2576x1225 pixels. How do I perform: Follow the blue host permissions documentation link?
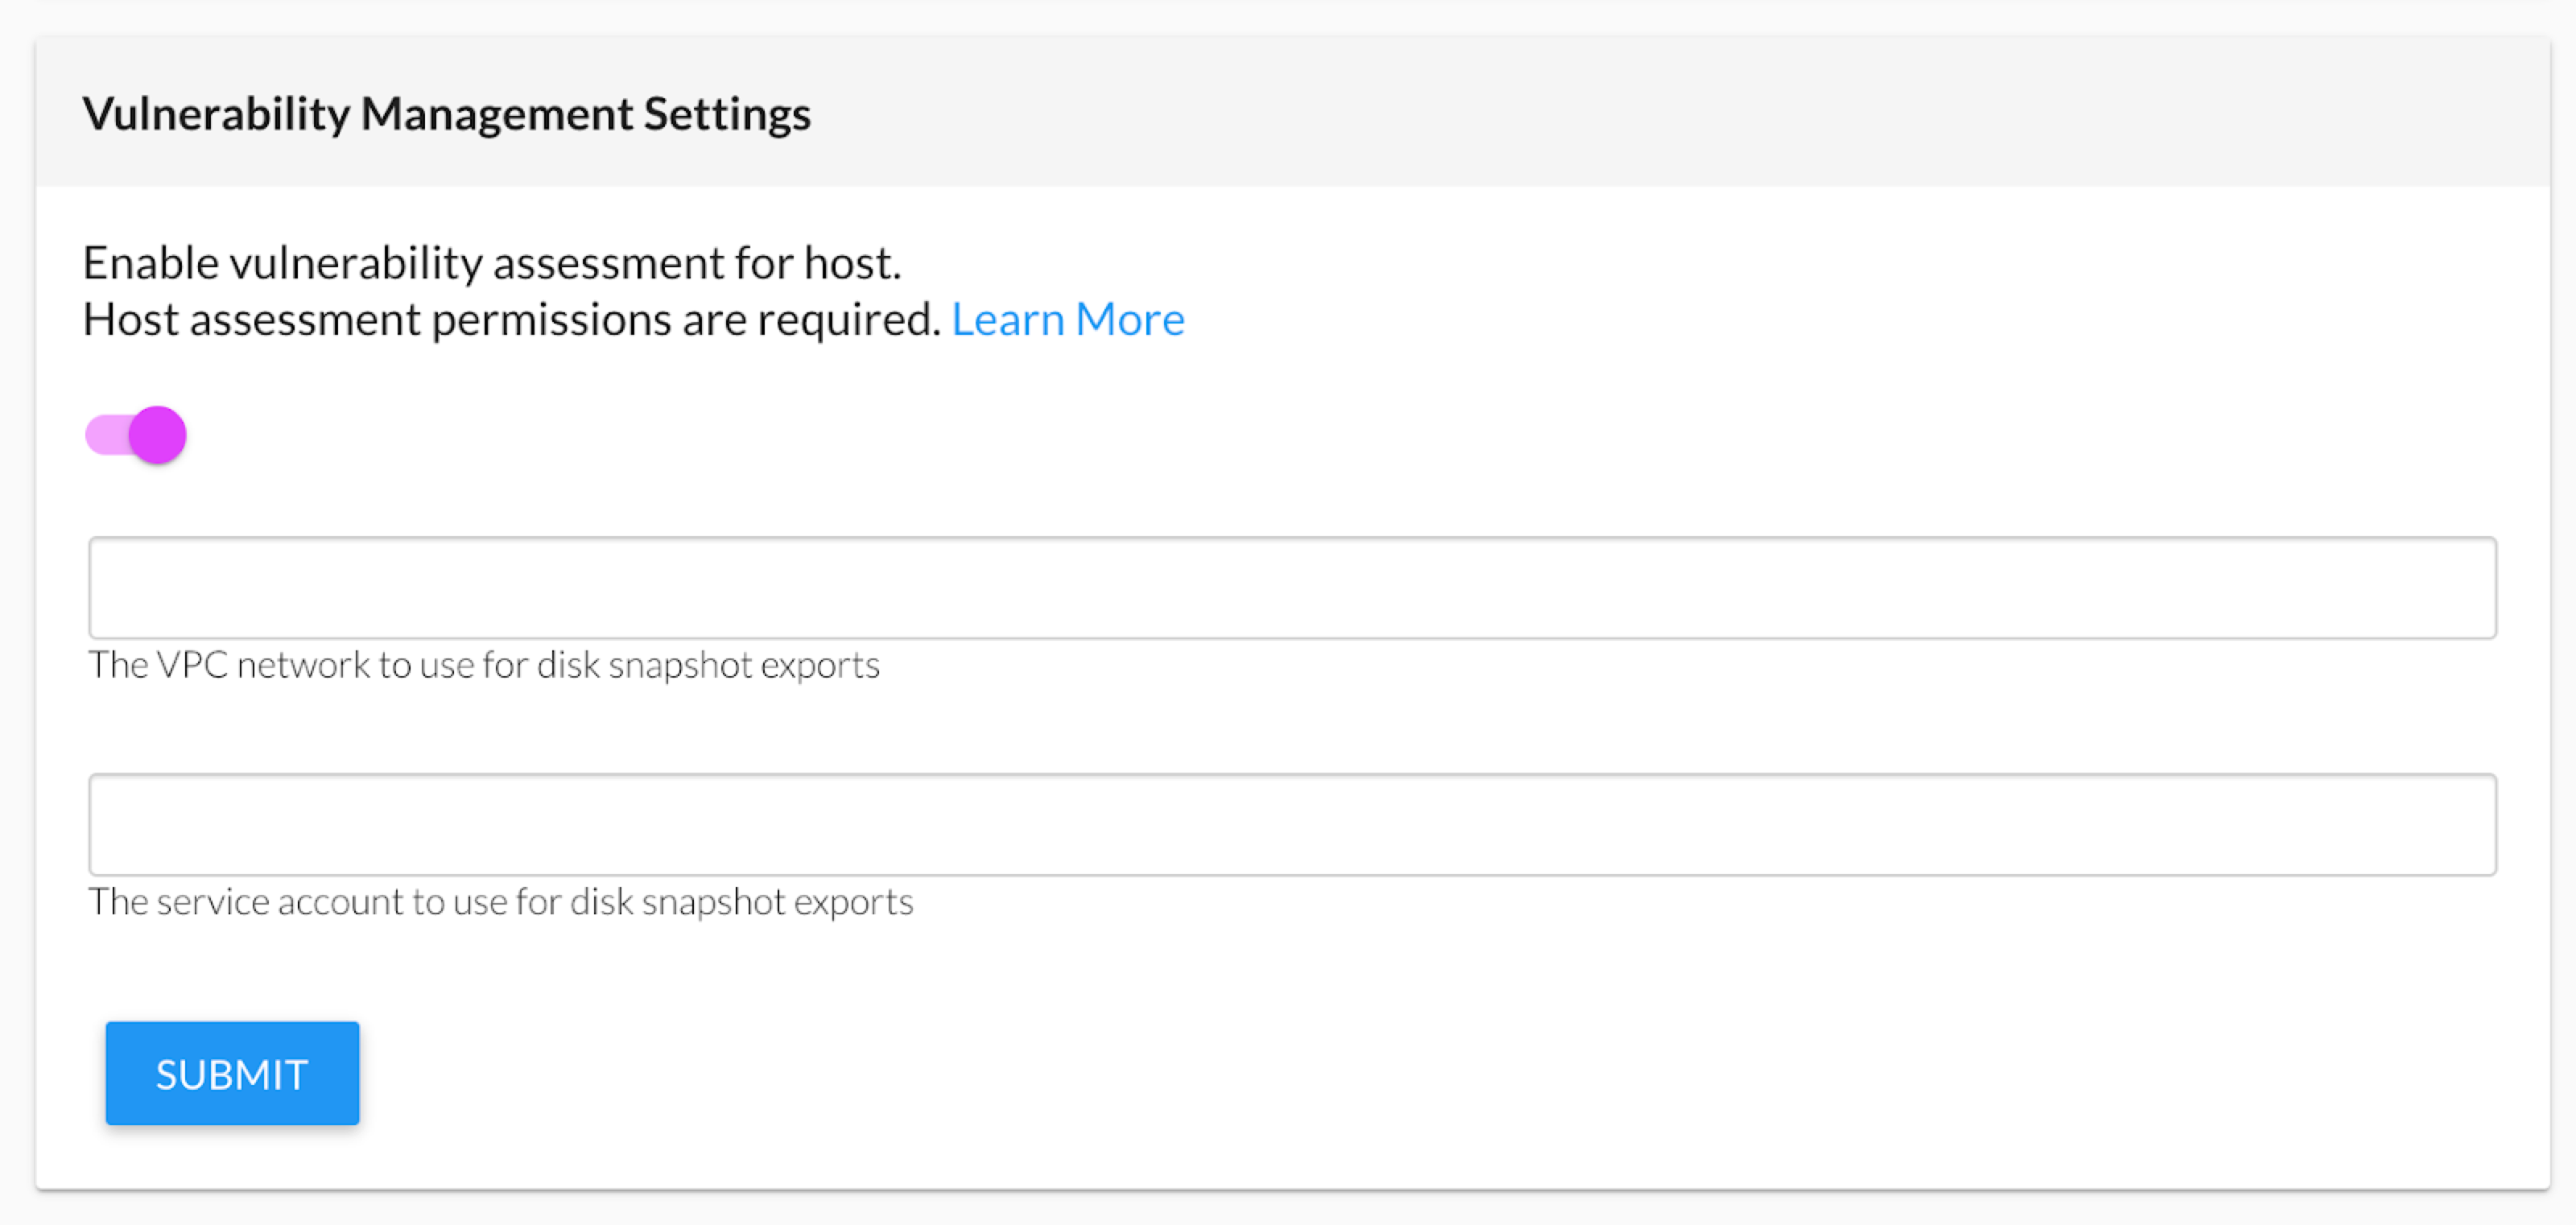[1067, 320]
